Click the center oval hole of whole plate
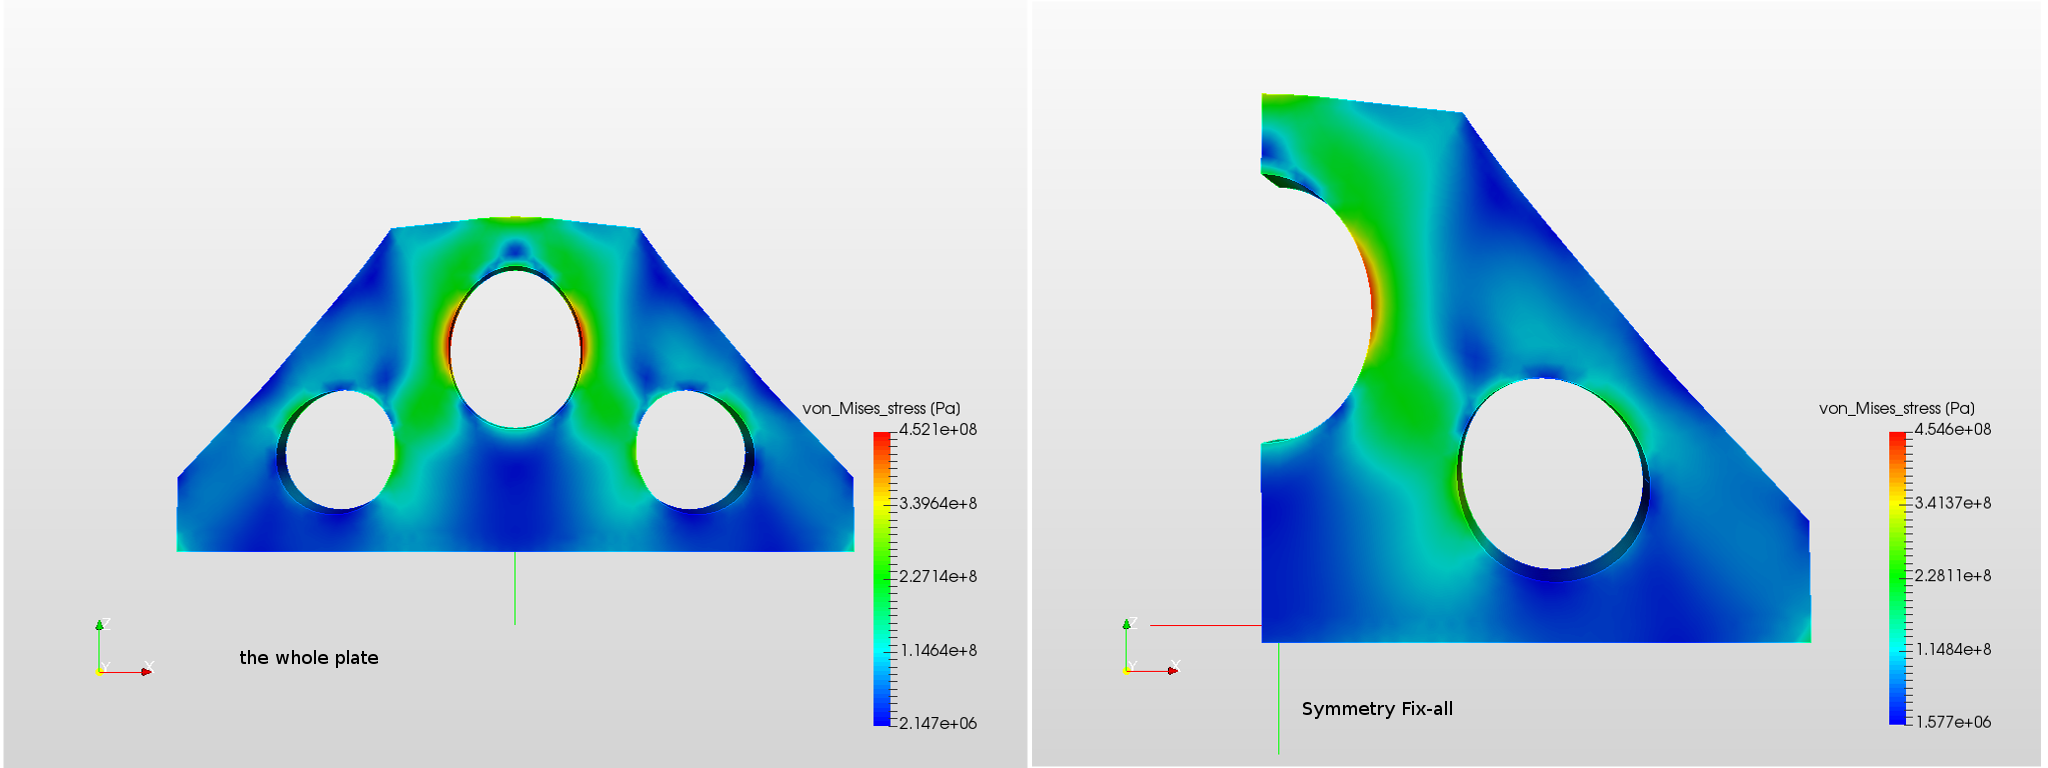Image resolution: width=2048 pixels, height=768 pixels. pyautogui.click(x=515, y=347)
